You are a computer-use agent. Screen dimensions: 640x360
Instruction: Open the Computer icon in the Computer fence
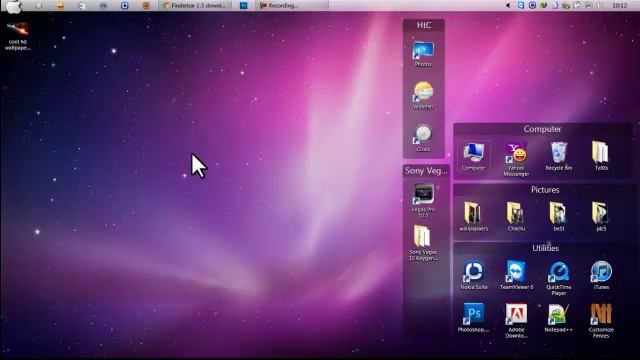click(473, 157)
